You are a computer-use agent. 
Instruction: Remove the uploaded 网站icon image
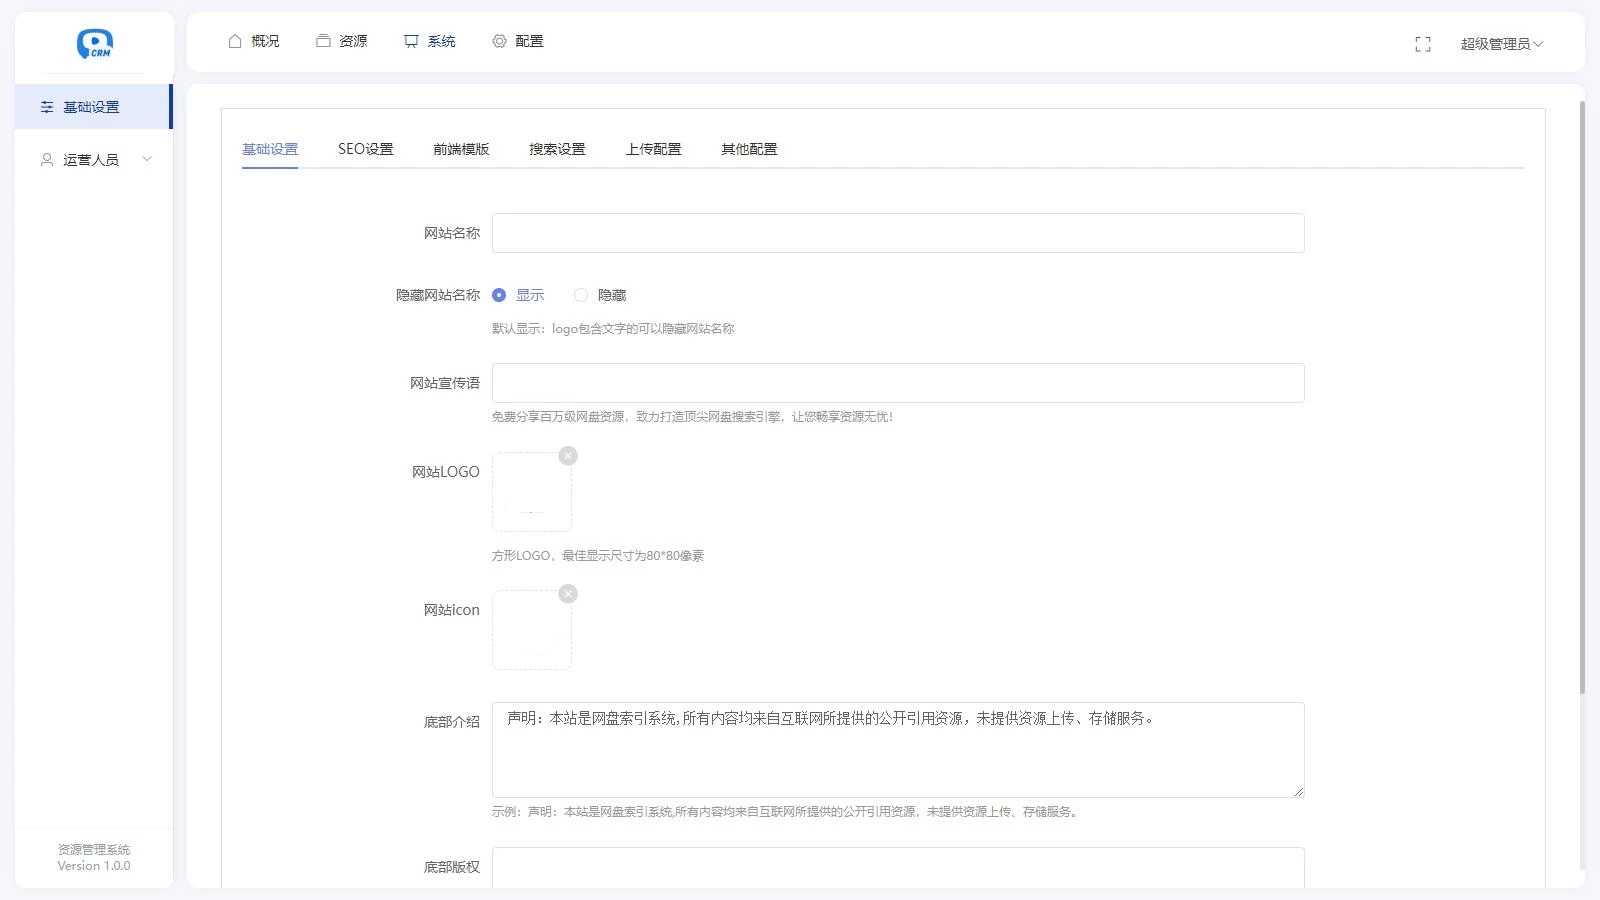pyautogui.click(x=568, y=594)
